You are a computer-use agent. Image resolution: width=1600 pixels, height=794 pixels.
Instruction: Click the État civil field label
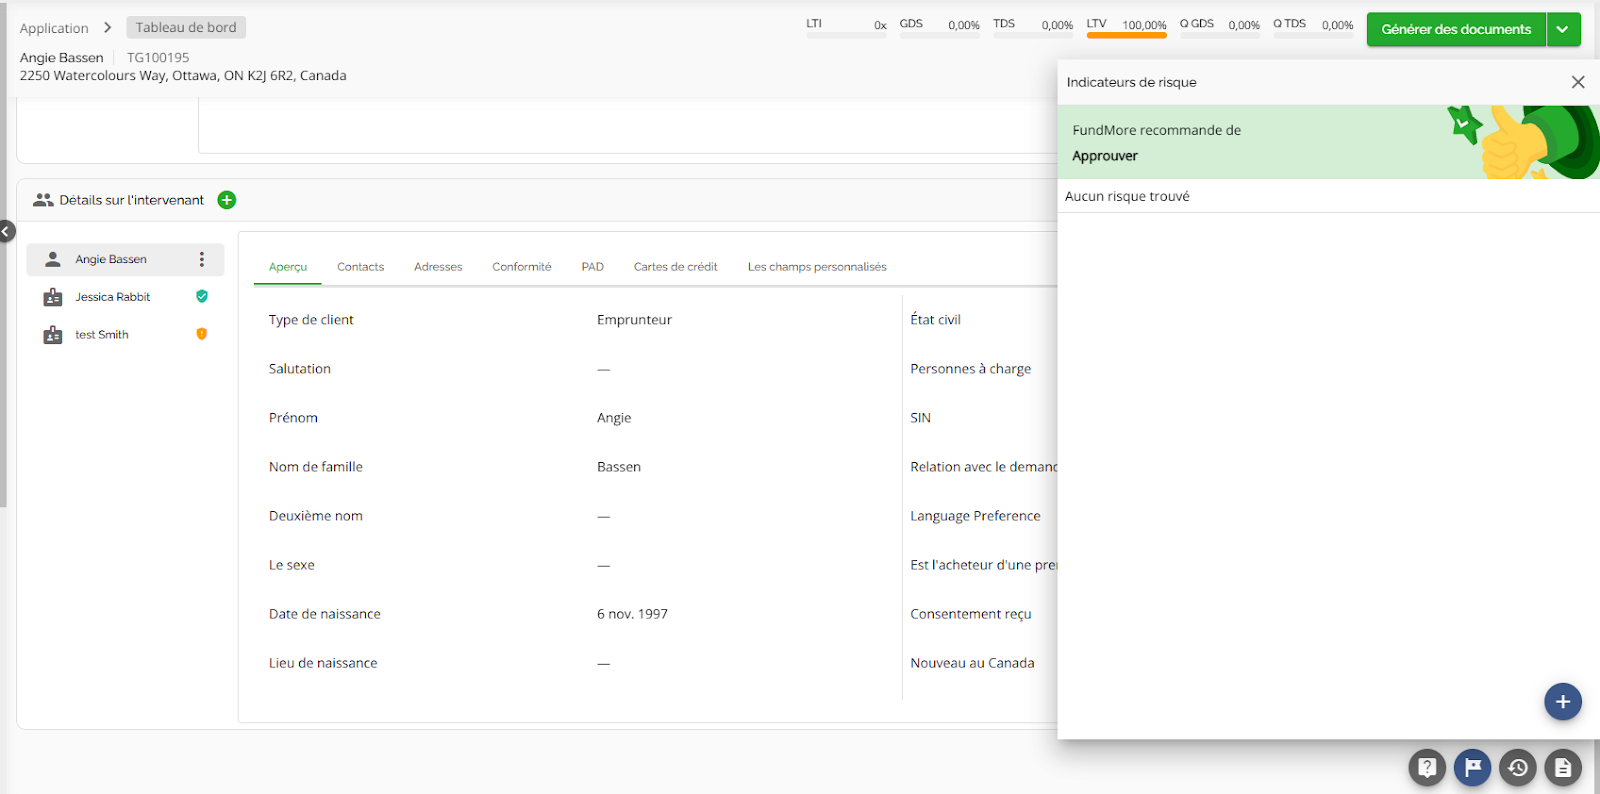coord(935,320)
